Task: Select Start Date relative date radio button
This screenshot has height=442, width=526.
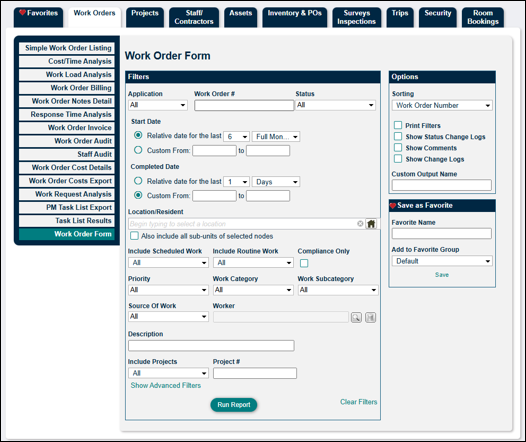Action: (x=138, y=135)
